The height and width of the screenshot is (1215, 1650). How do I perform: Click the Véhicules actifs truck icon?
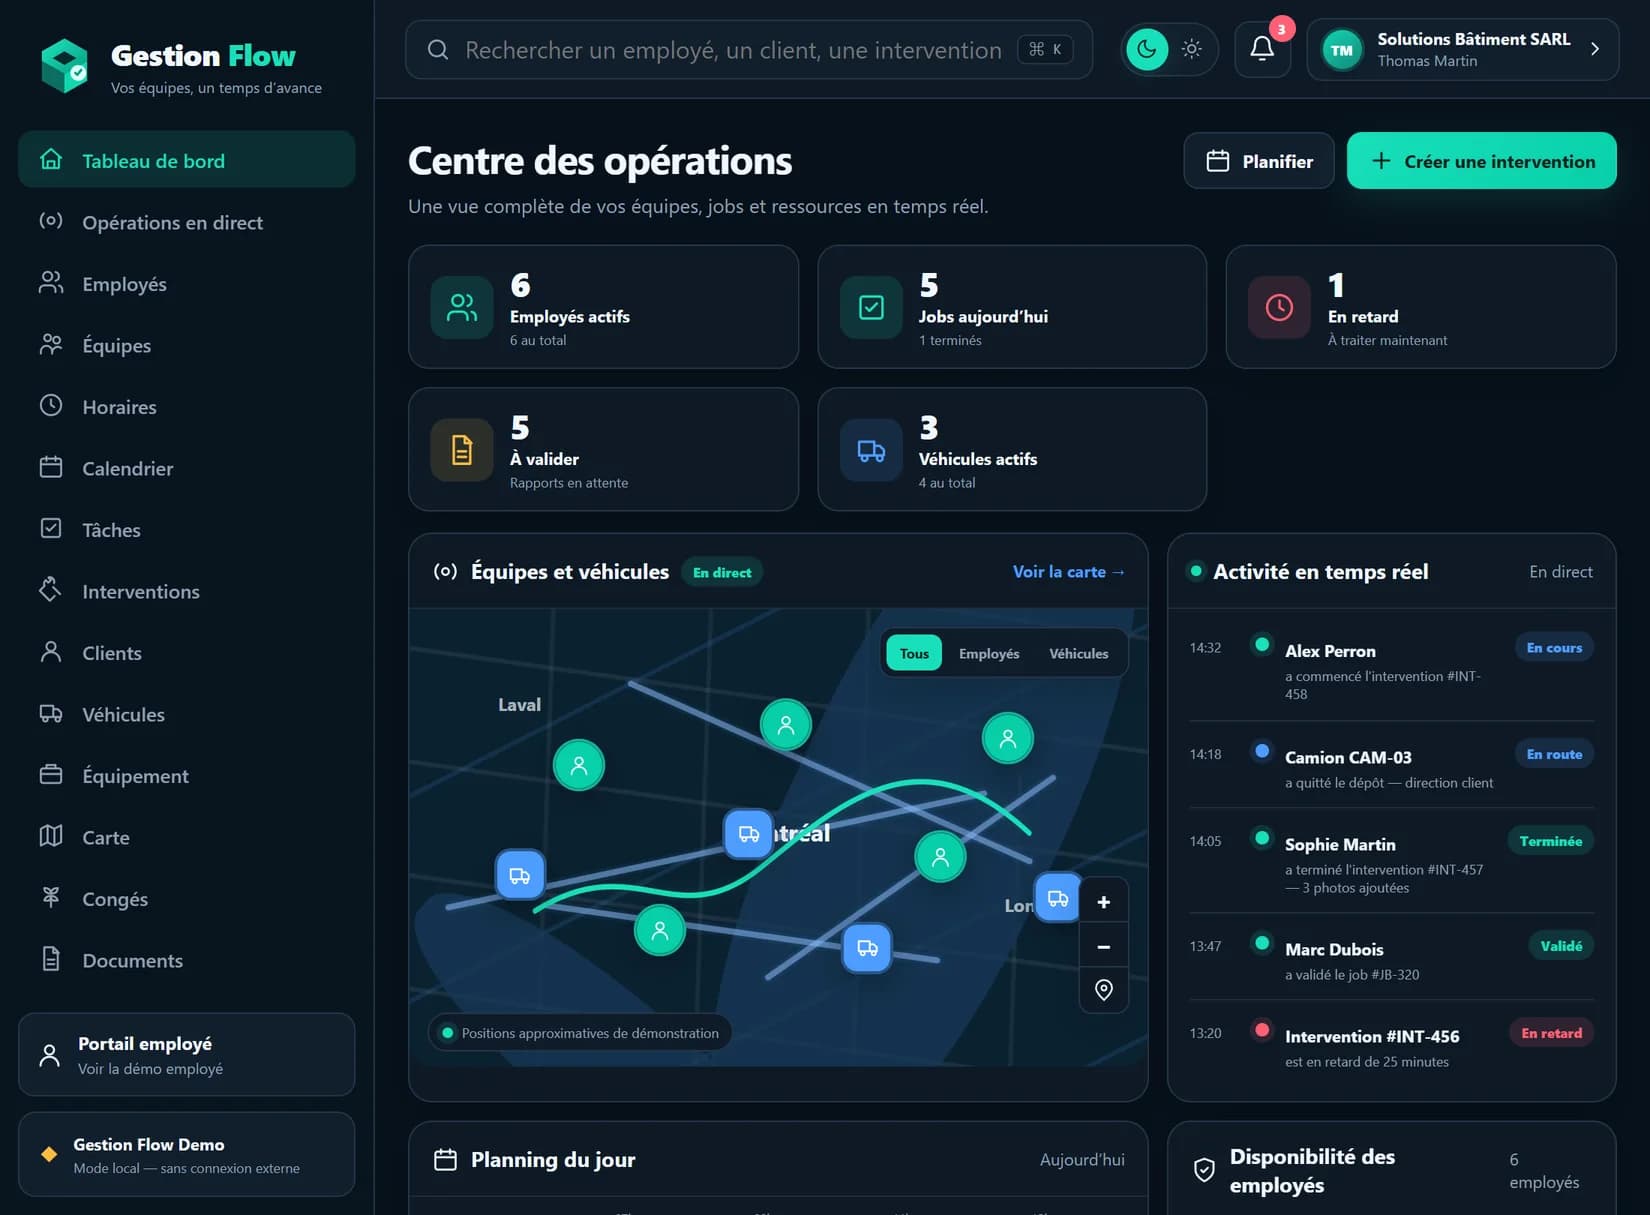(x=871, y=450)
